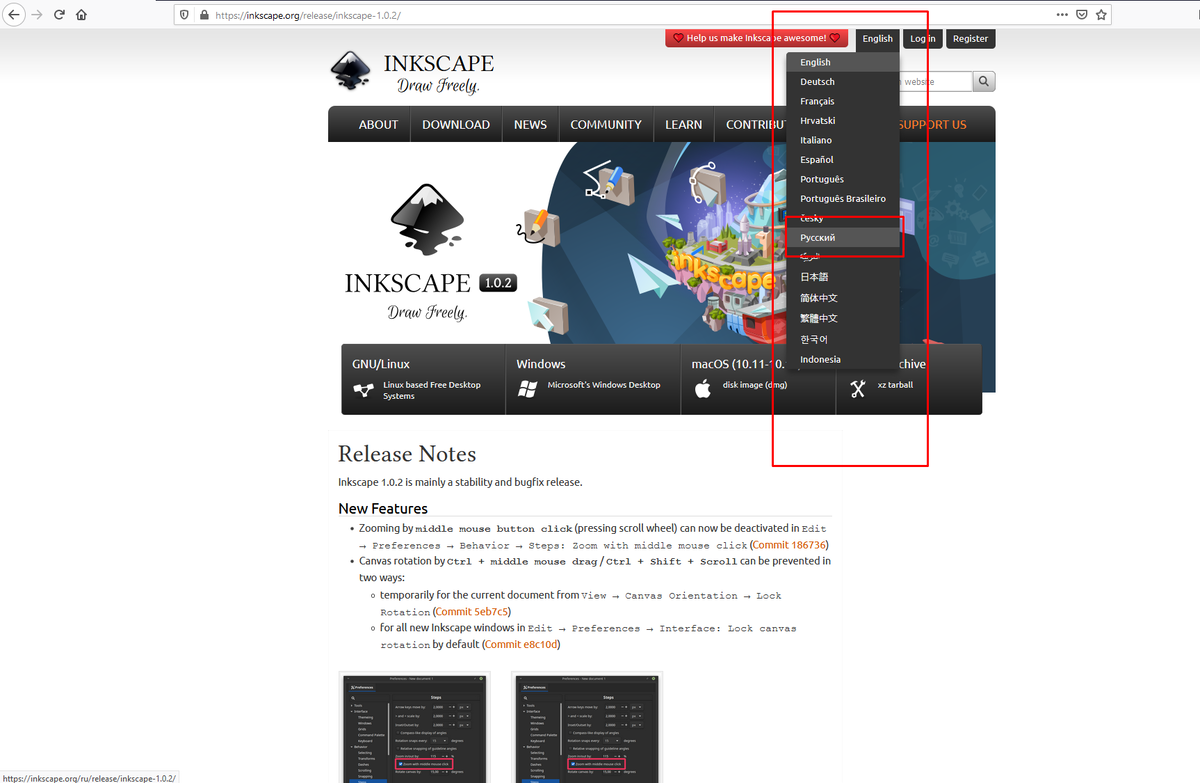
Task: Open the page actions three-dots menu
Action: 1062,15
